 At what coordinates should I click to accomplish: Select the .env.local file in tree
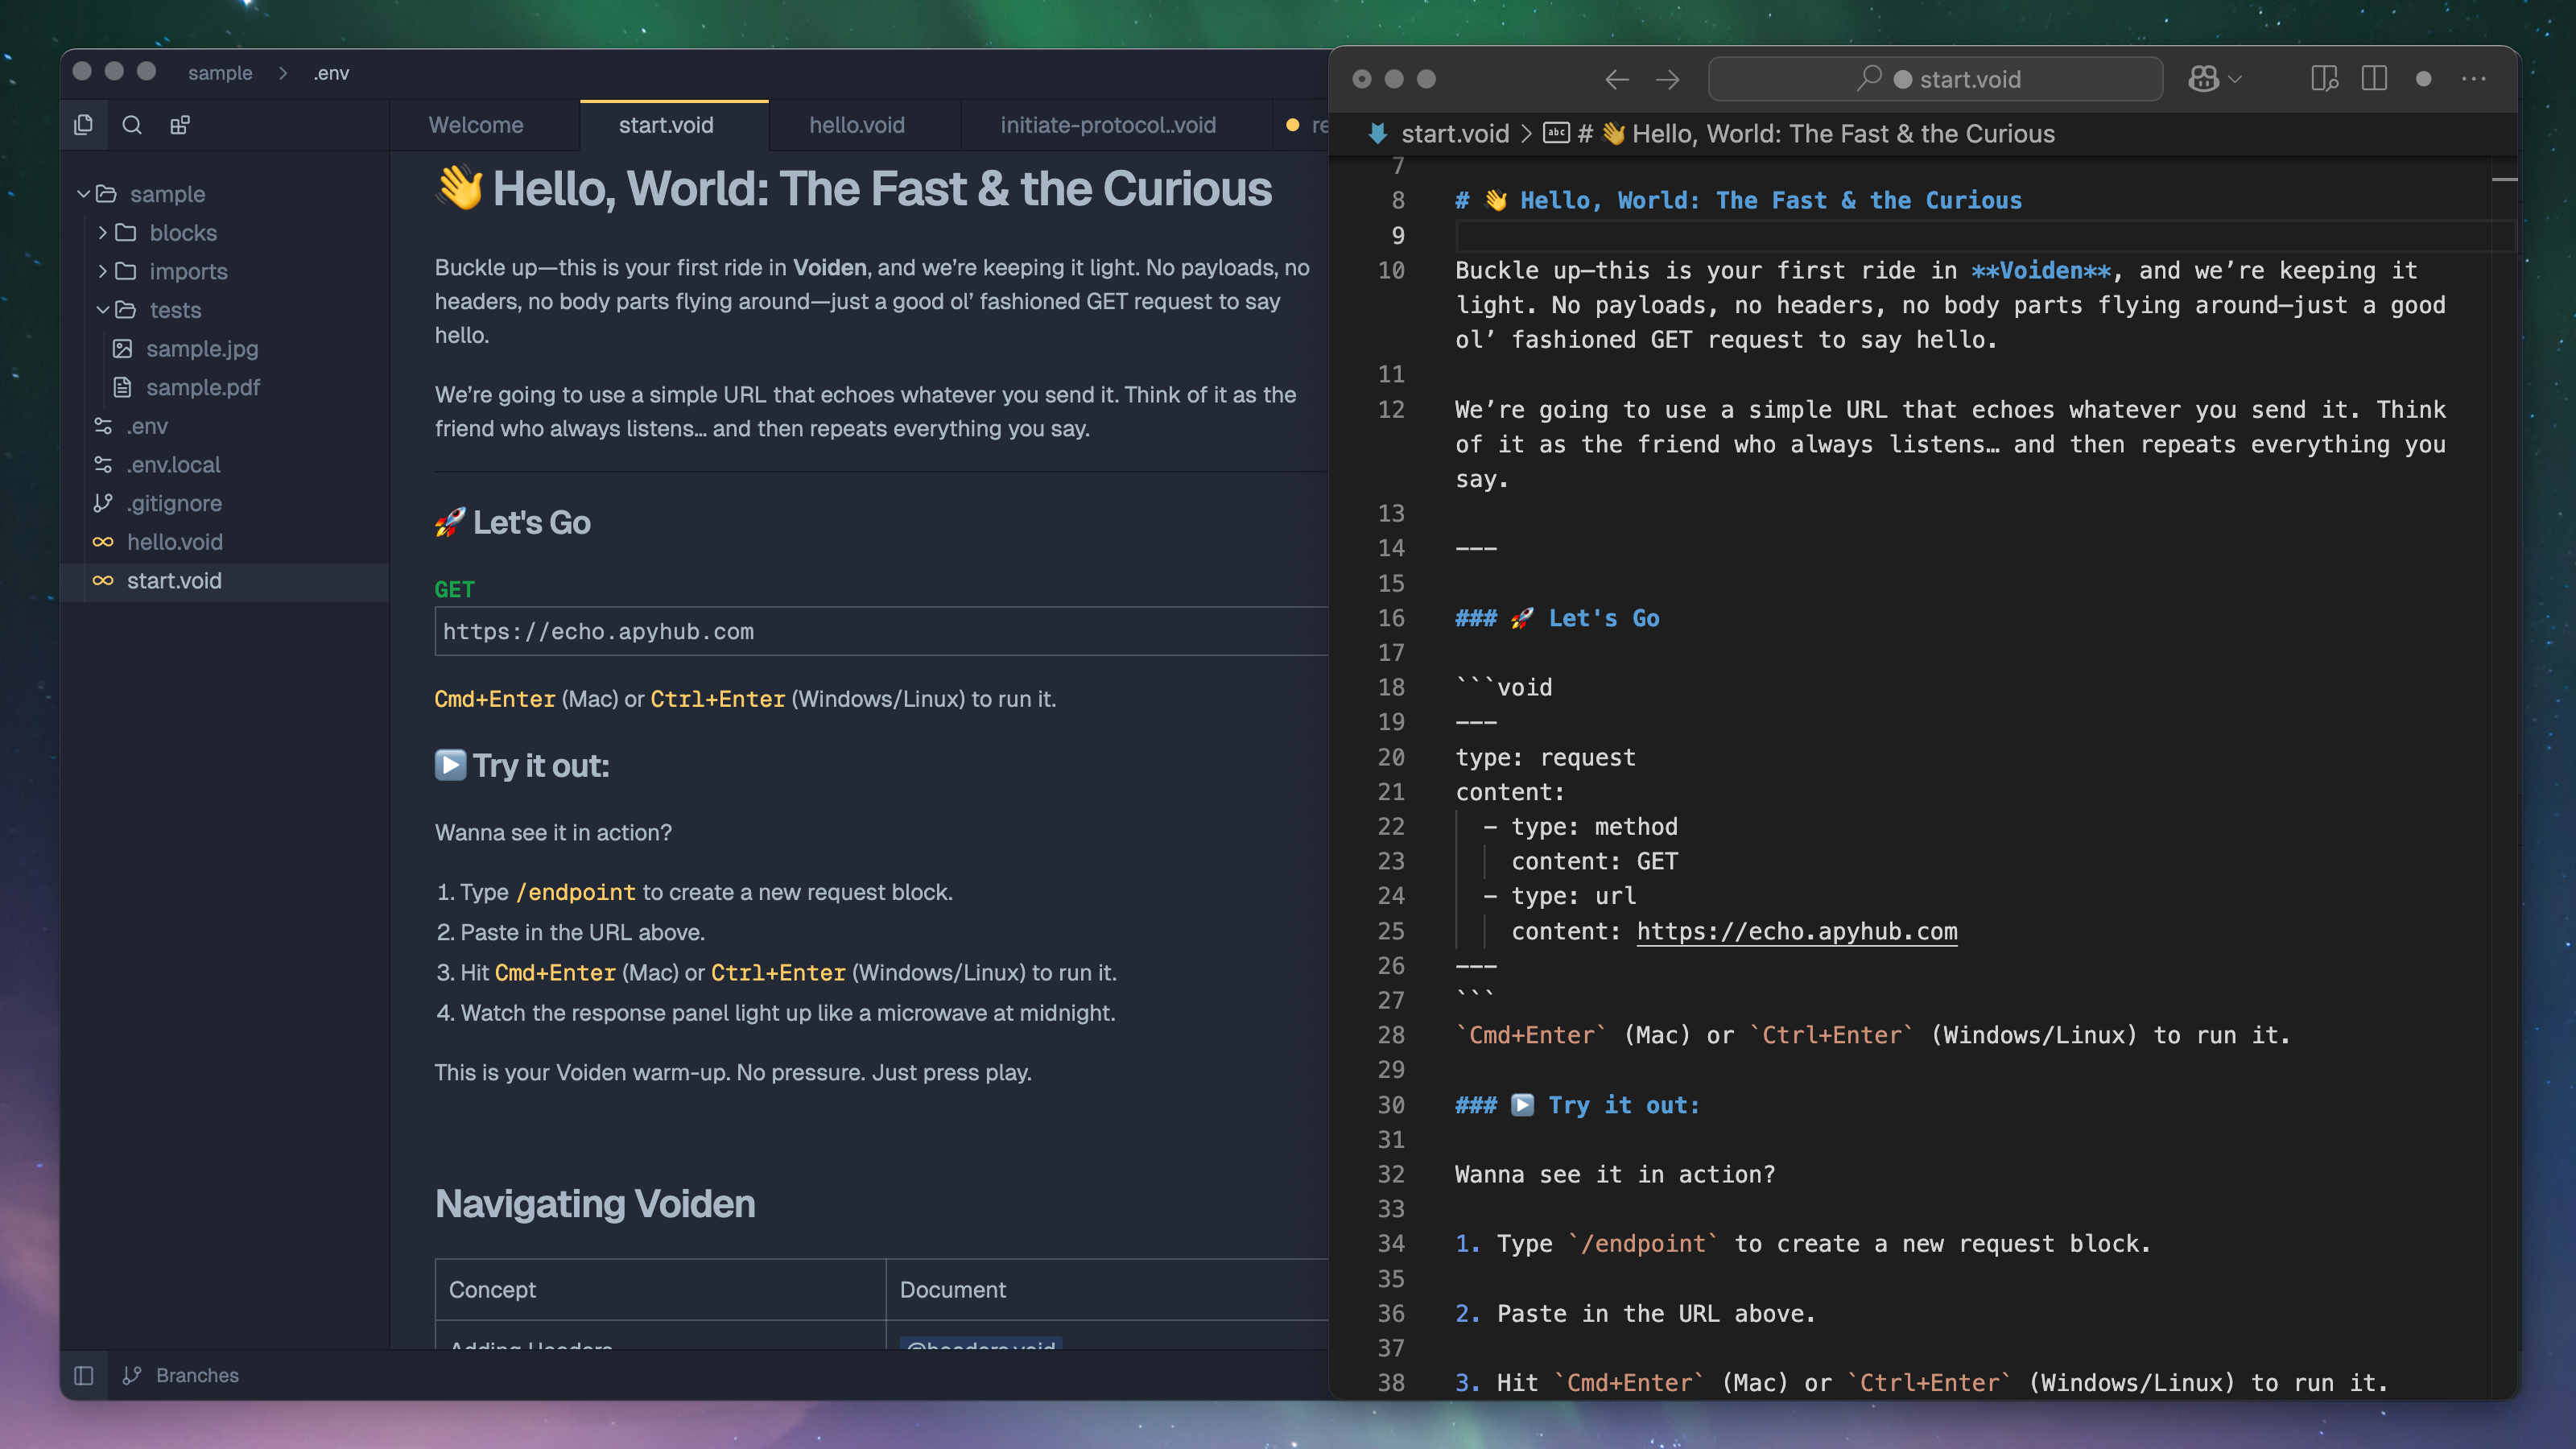pos(173,465)
